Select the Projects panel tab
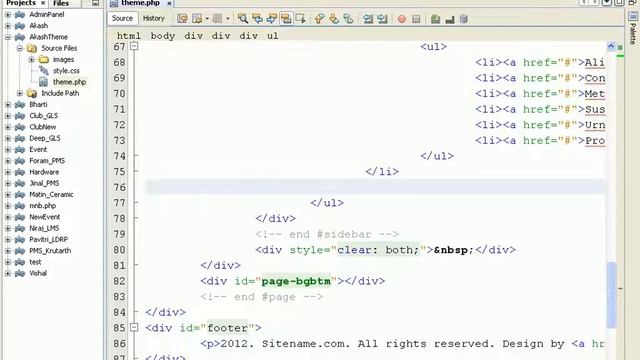The height and width of the screenshot is (360, 640). (21, 3)
